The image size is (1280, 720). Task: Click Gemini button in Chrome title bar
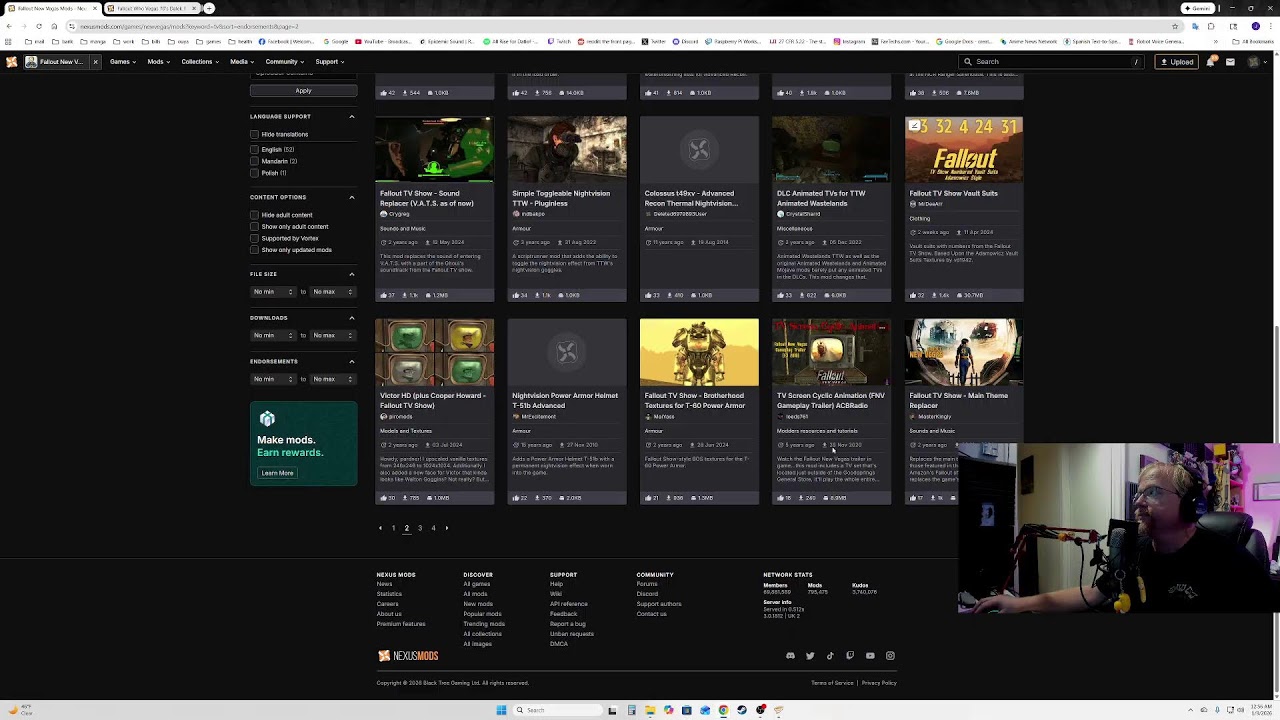pyautogui.click(x=1196, y=8)
